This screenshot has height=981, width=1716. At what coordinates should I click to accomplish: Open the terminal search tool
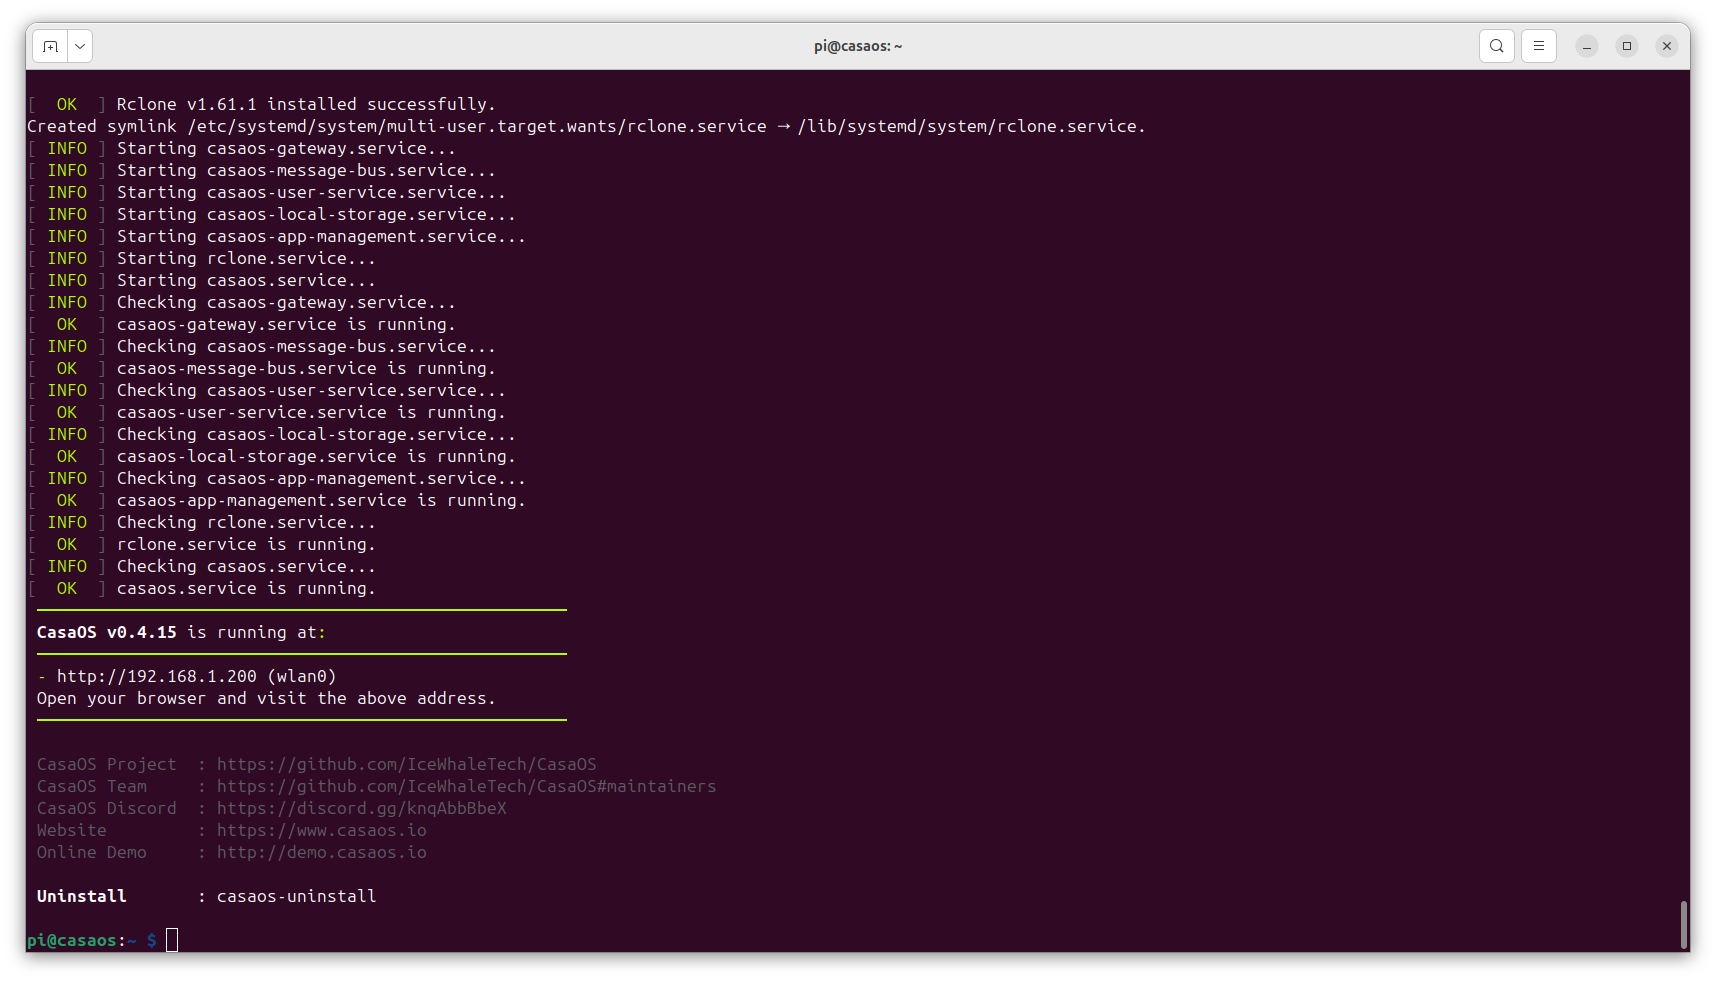1496,46
